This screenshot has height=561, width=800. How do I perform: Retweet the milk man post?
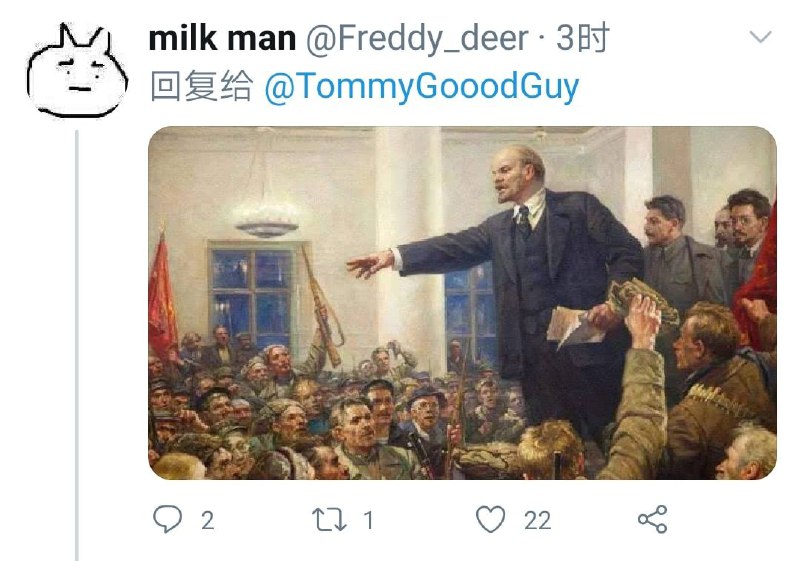329,520
